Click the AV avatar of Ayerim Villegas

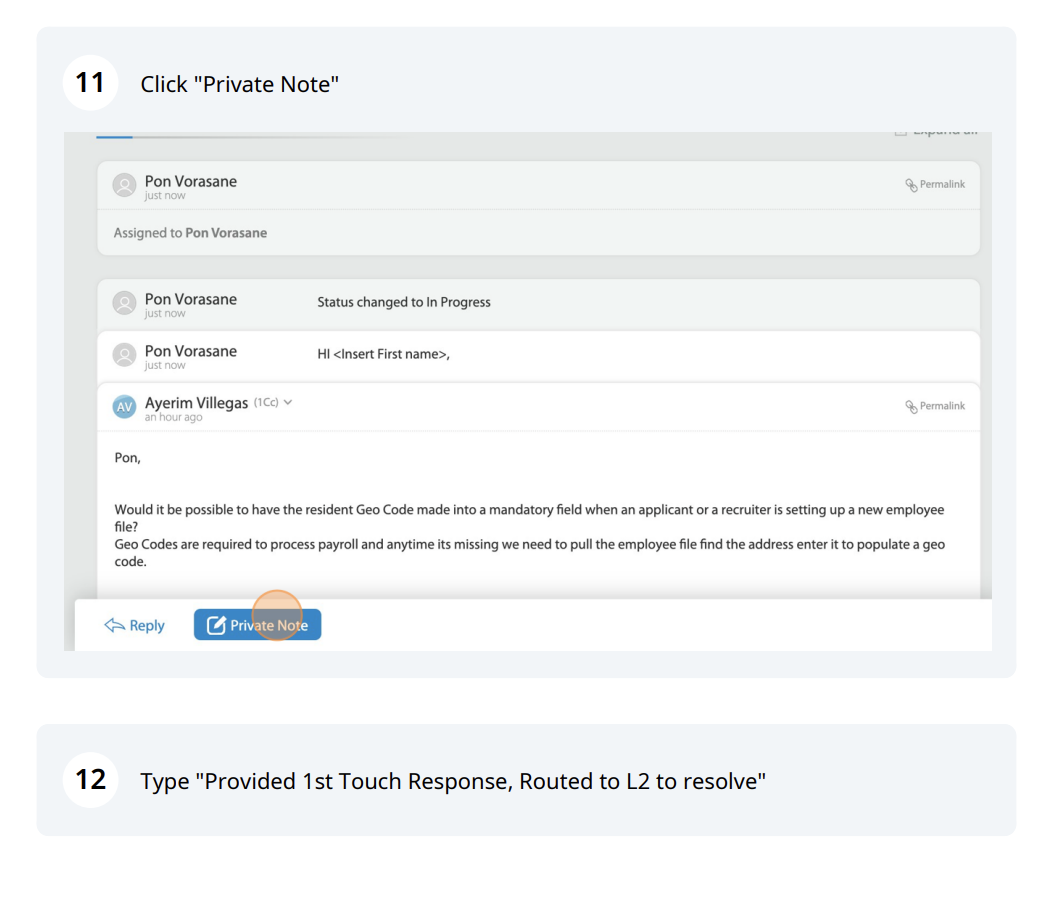[x=124, y=407]
